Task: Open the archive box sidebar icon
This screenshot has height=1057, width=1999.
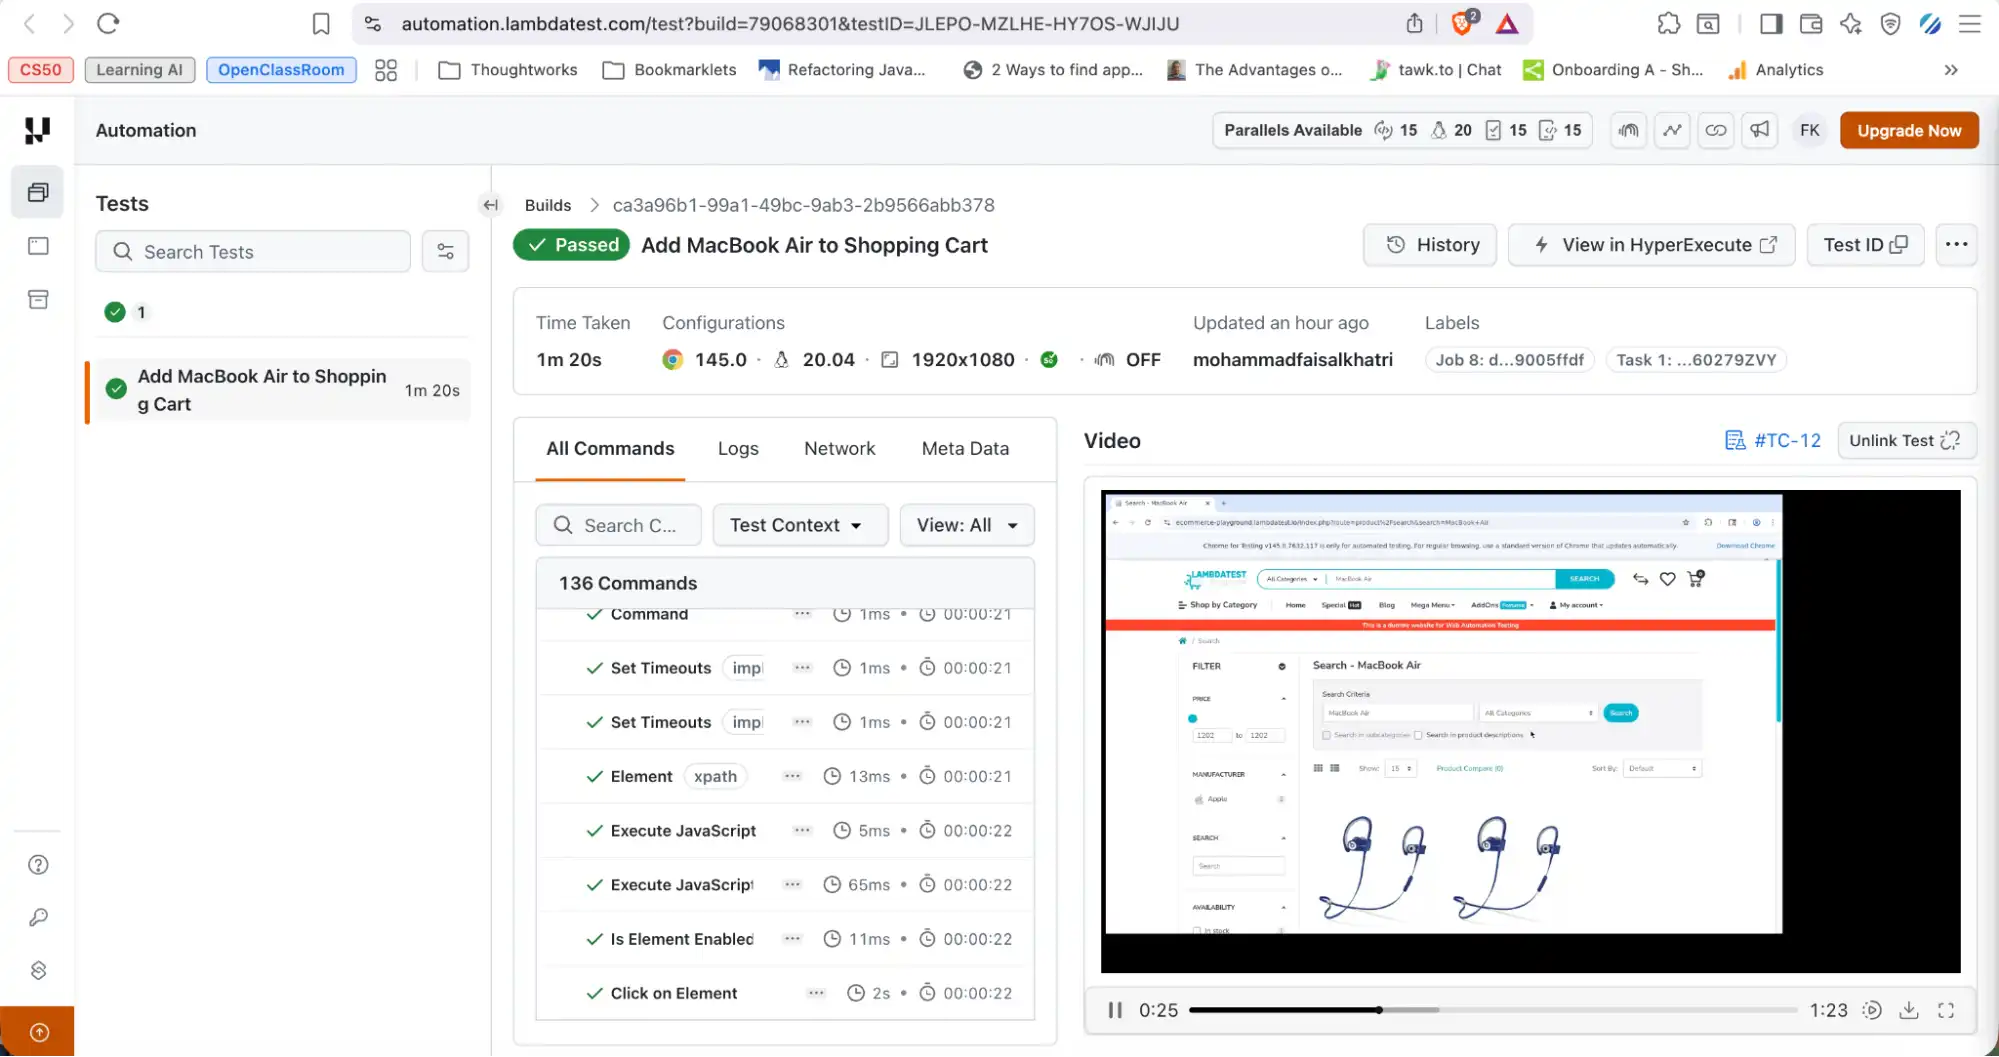Action: click(38, 299)
